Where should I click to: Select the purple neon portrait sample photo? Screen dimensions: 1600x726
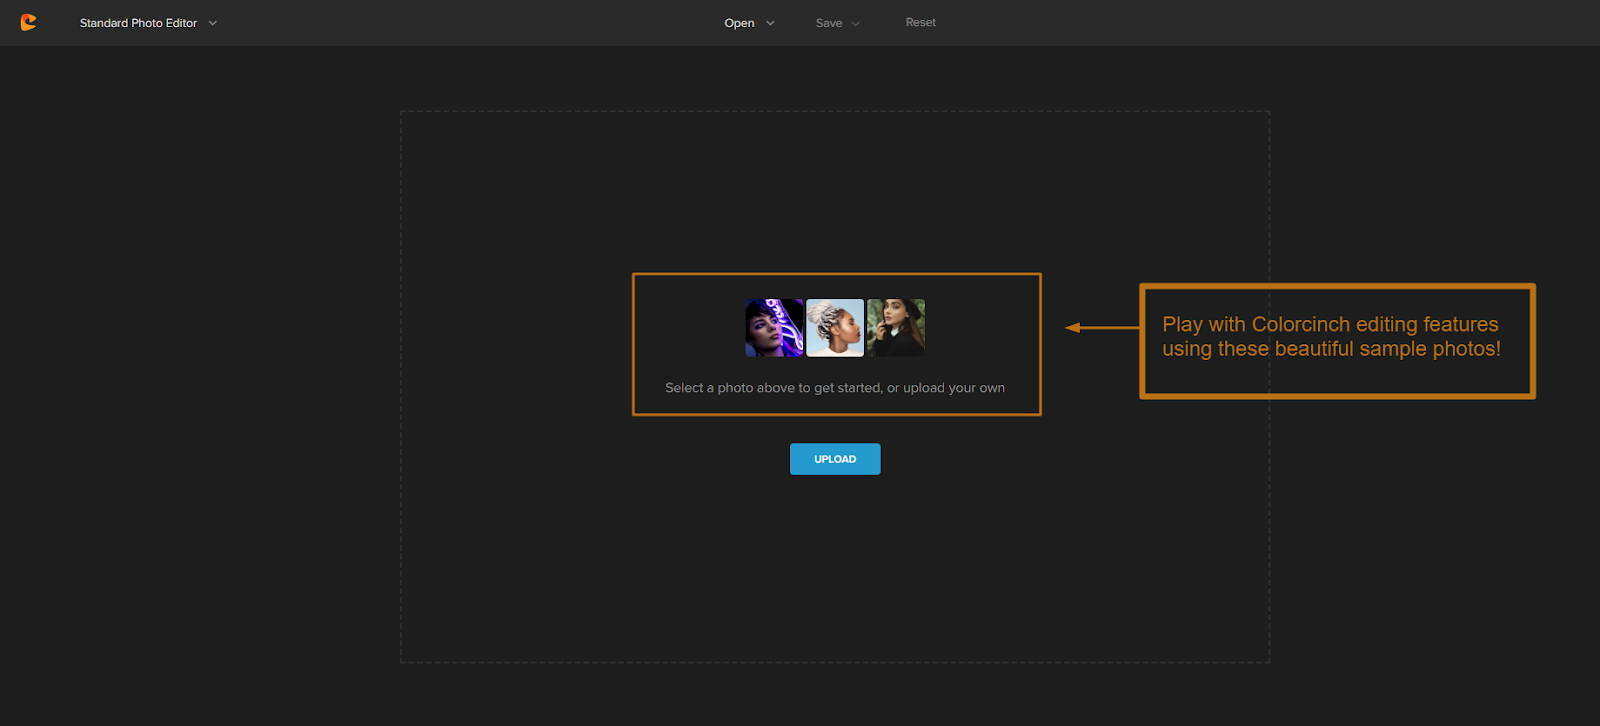click(774, 328)
